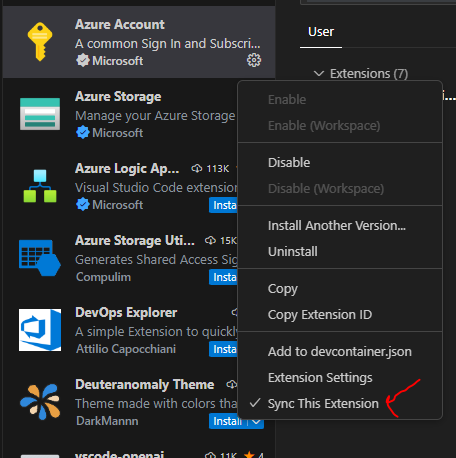Screen dimensions: 456x458
Task: Choose Copy Extension ID
Action: click(x=320, y=315)
